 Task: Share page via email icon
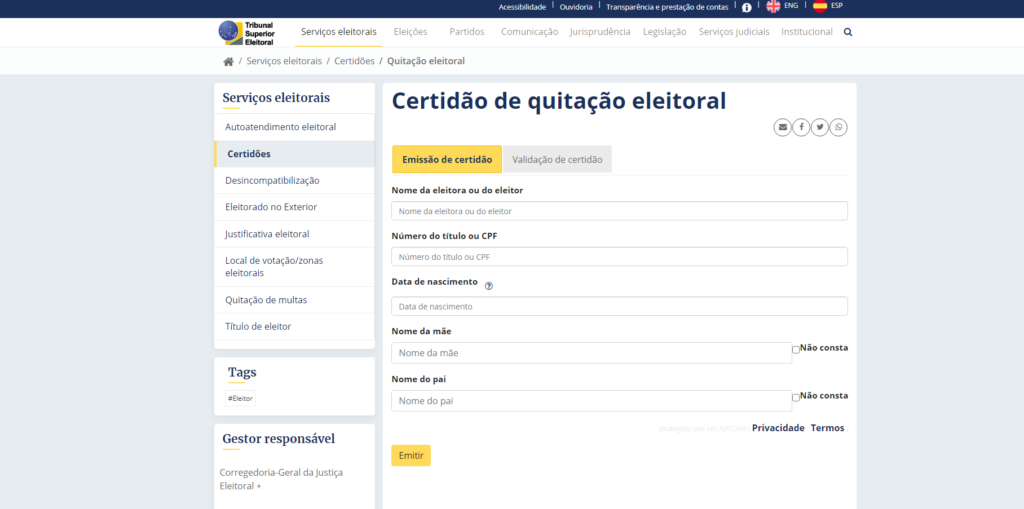[782, 127]
